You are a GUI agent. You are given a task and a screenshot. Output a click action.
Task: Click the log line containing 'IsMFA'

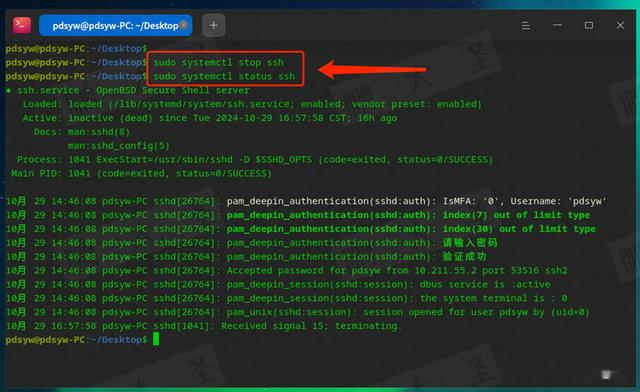pyautogui.click(x=306, y=201)
